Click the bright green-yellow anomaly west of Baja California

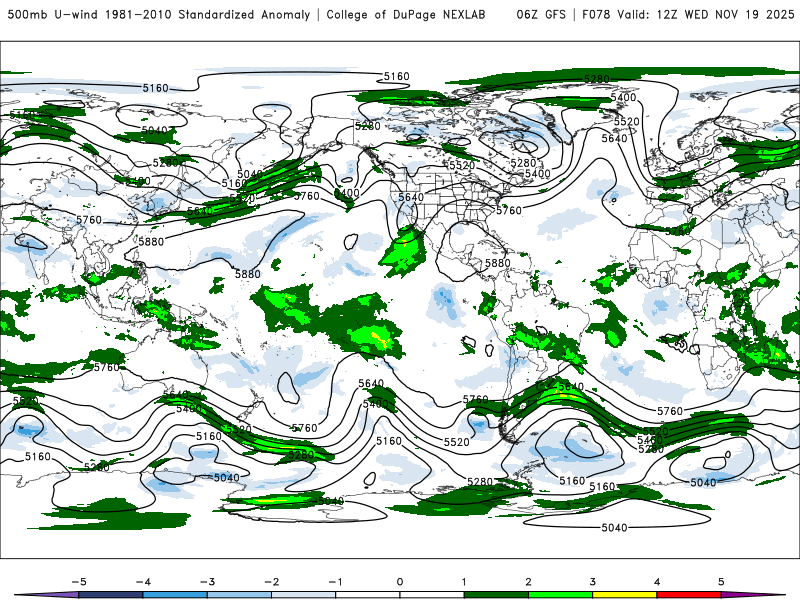(403, 250)
